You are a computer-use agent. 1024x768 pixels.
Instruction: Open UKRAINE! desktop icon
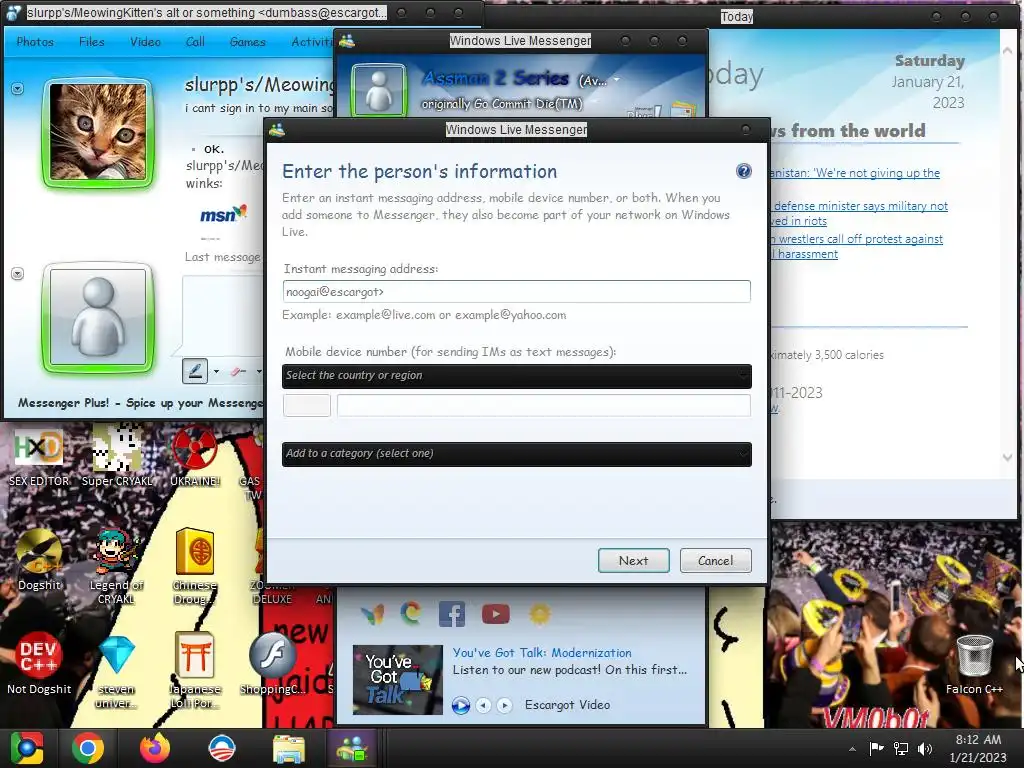[195, 456]
